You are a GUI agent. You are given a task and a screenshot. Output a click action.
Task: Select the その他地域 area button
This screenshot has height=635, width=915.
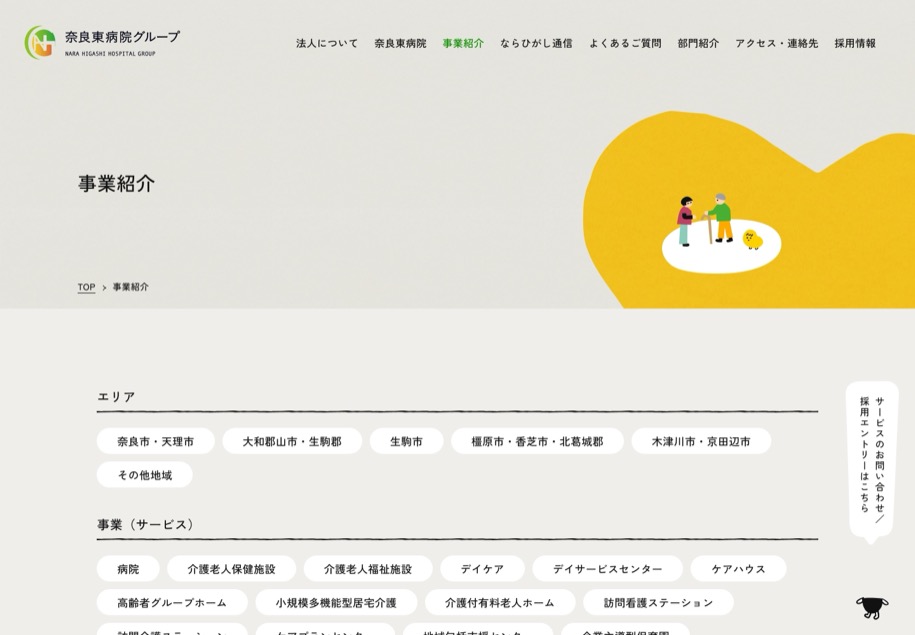(145, 475)
